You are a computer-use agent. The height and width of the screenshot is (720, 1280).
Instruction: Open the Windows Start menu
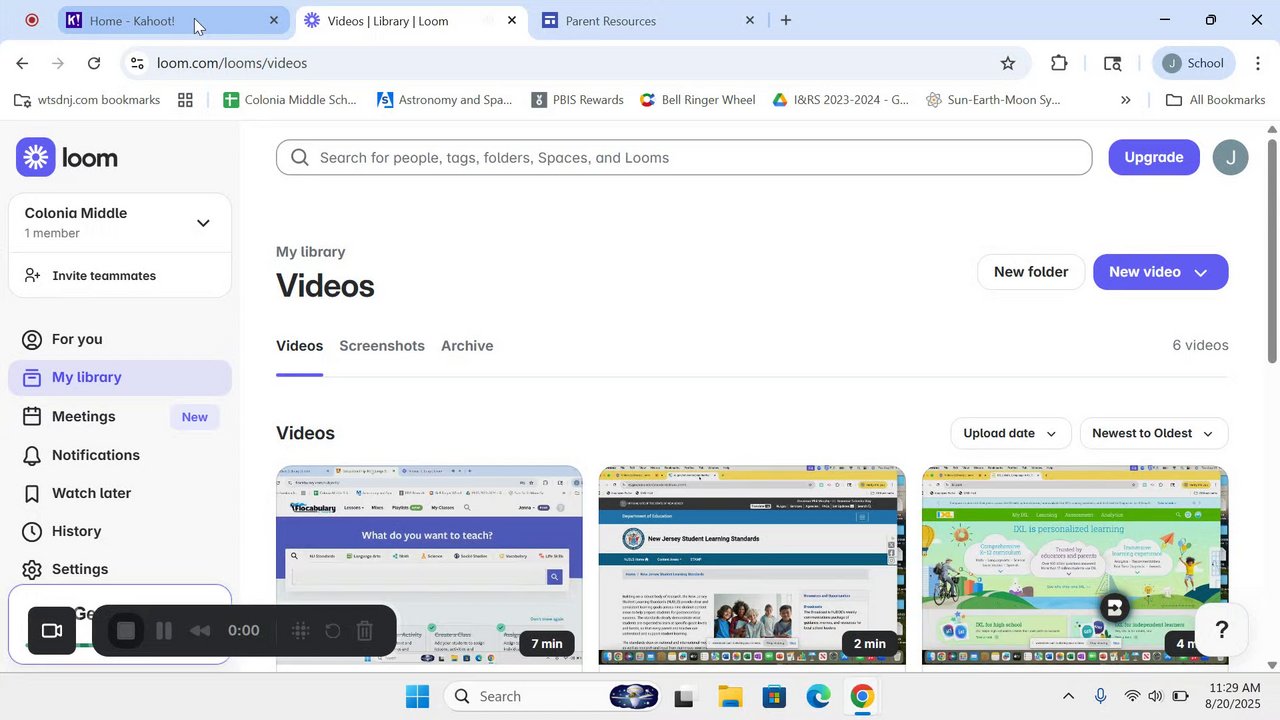[417, 696]
